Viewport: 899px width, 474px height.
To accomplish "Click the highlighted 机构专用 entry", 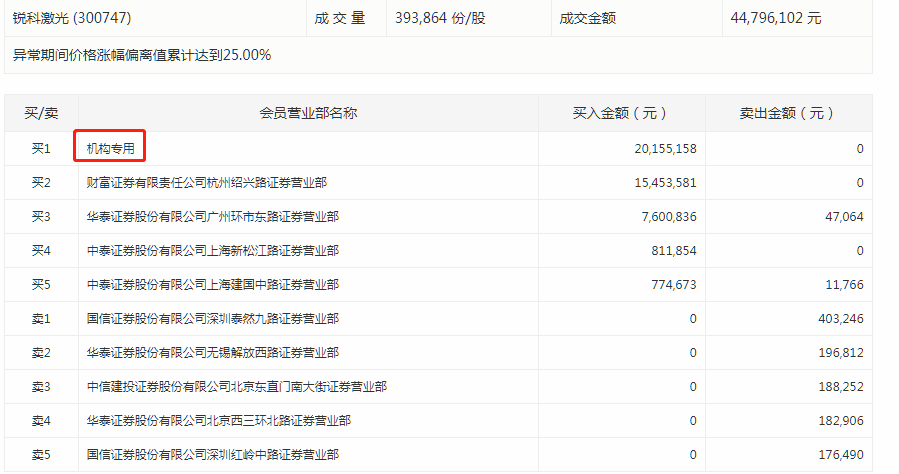I will 110,149.
